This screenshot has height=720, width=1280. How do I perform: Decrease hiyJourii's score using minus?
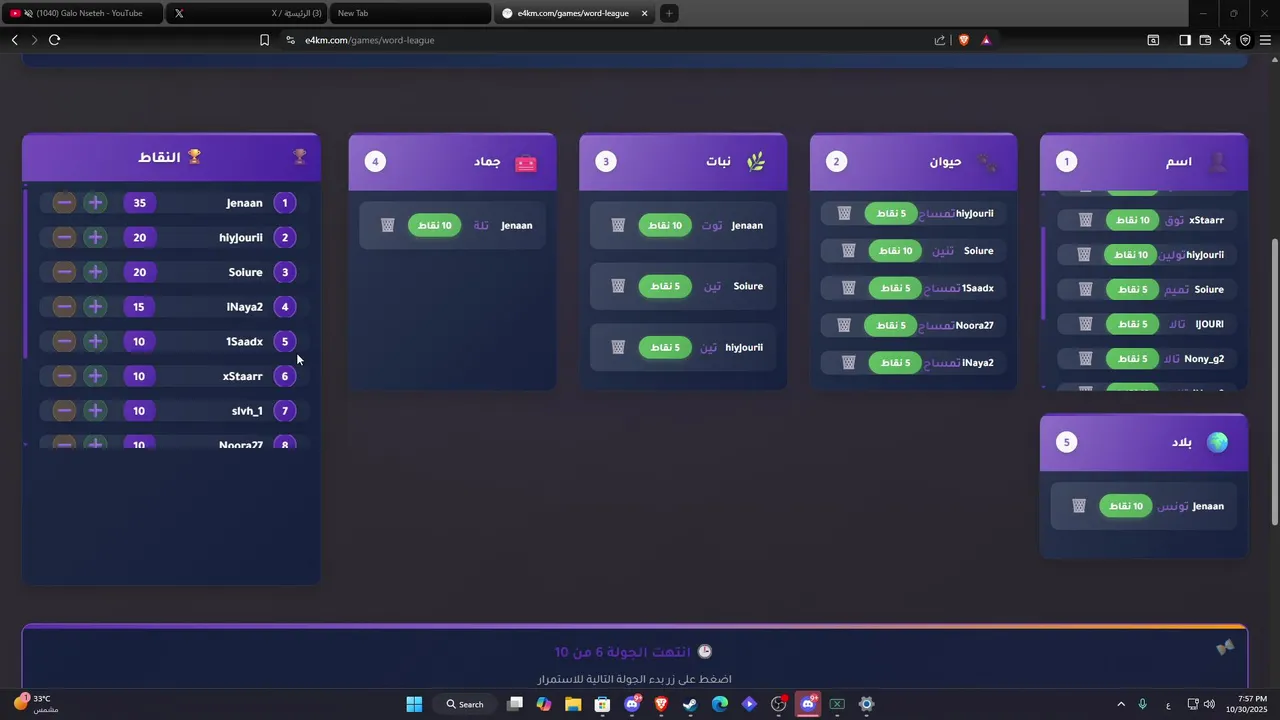pos(64,238)
